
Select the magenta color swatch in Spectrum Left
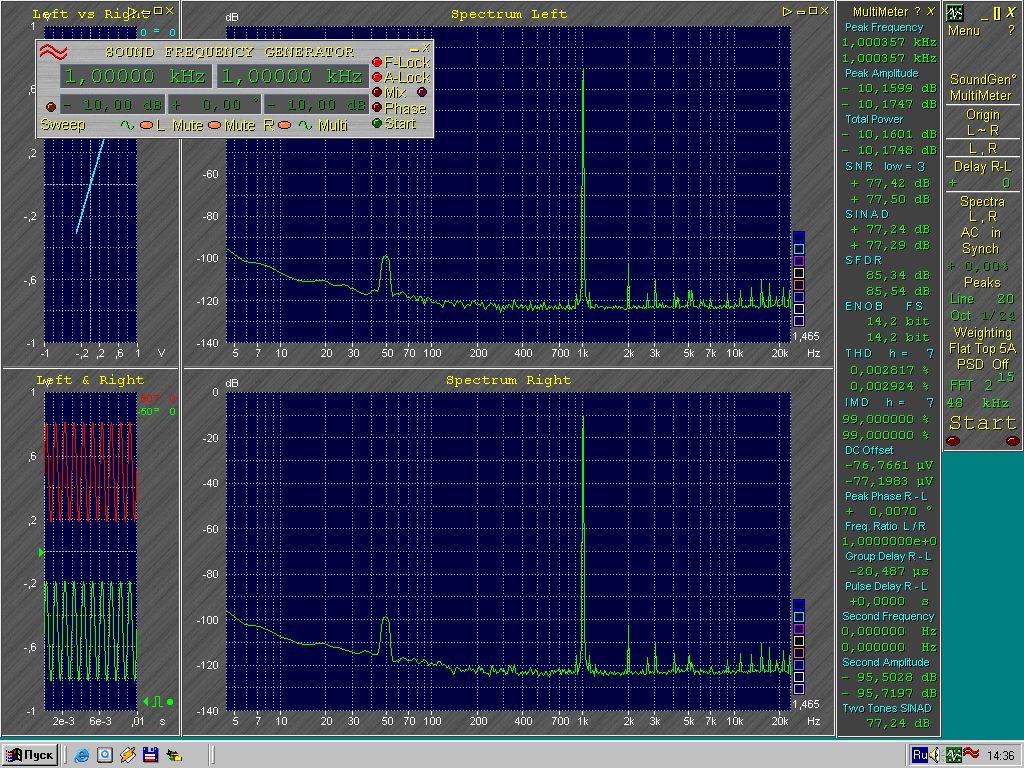[798, 261]
